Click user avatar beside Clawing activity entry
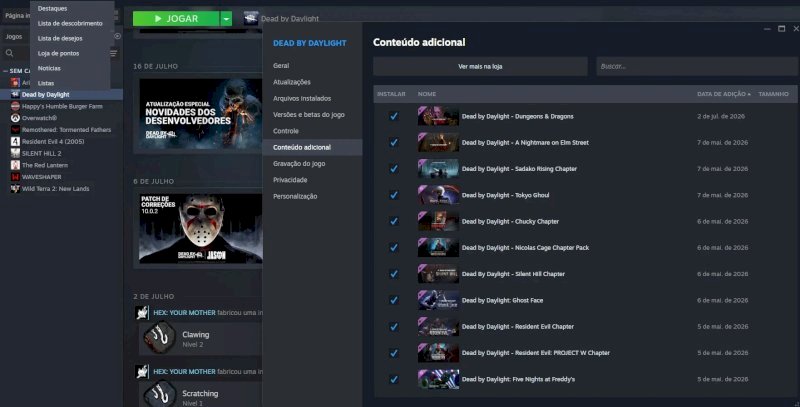 tap(142, 313)
